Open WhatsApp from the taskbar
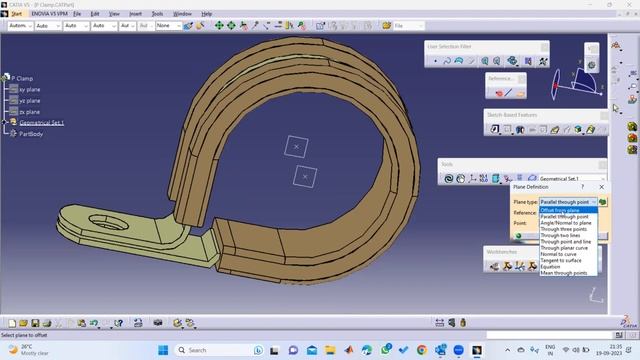This screenshot has width=640, height=360. tap(386, 349)
